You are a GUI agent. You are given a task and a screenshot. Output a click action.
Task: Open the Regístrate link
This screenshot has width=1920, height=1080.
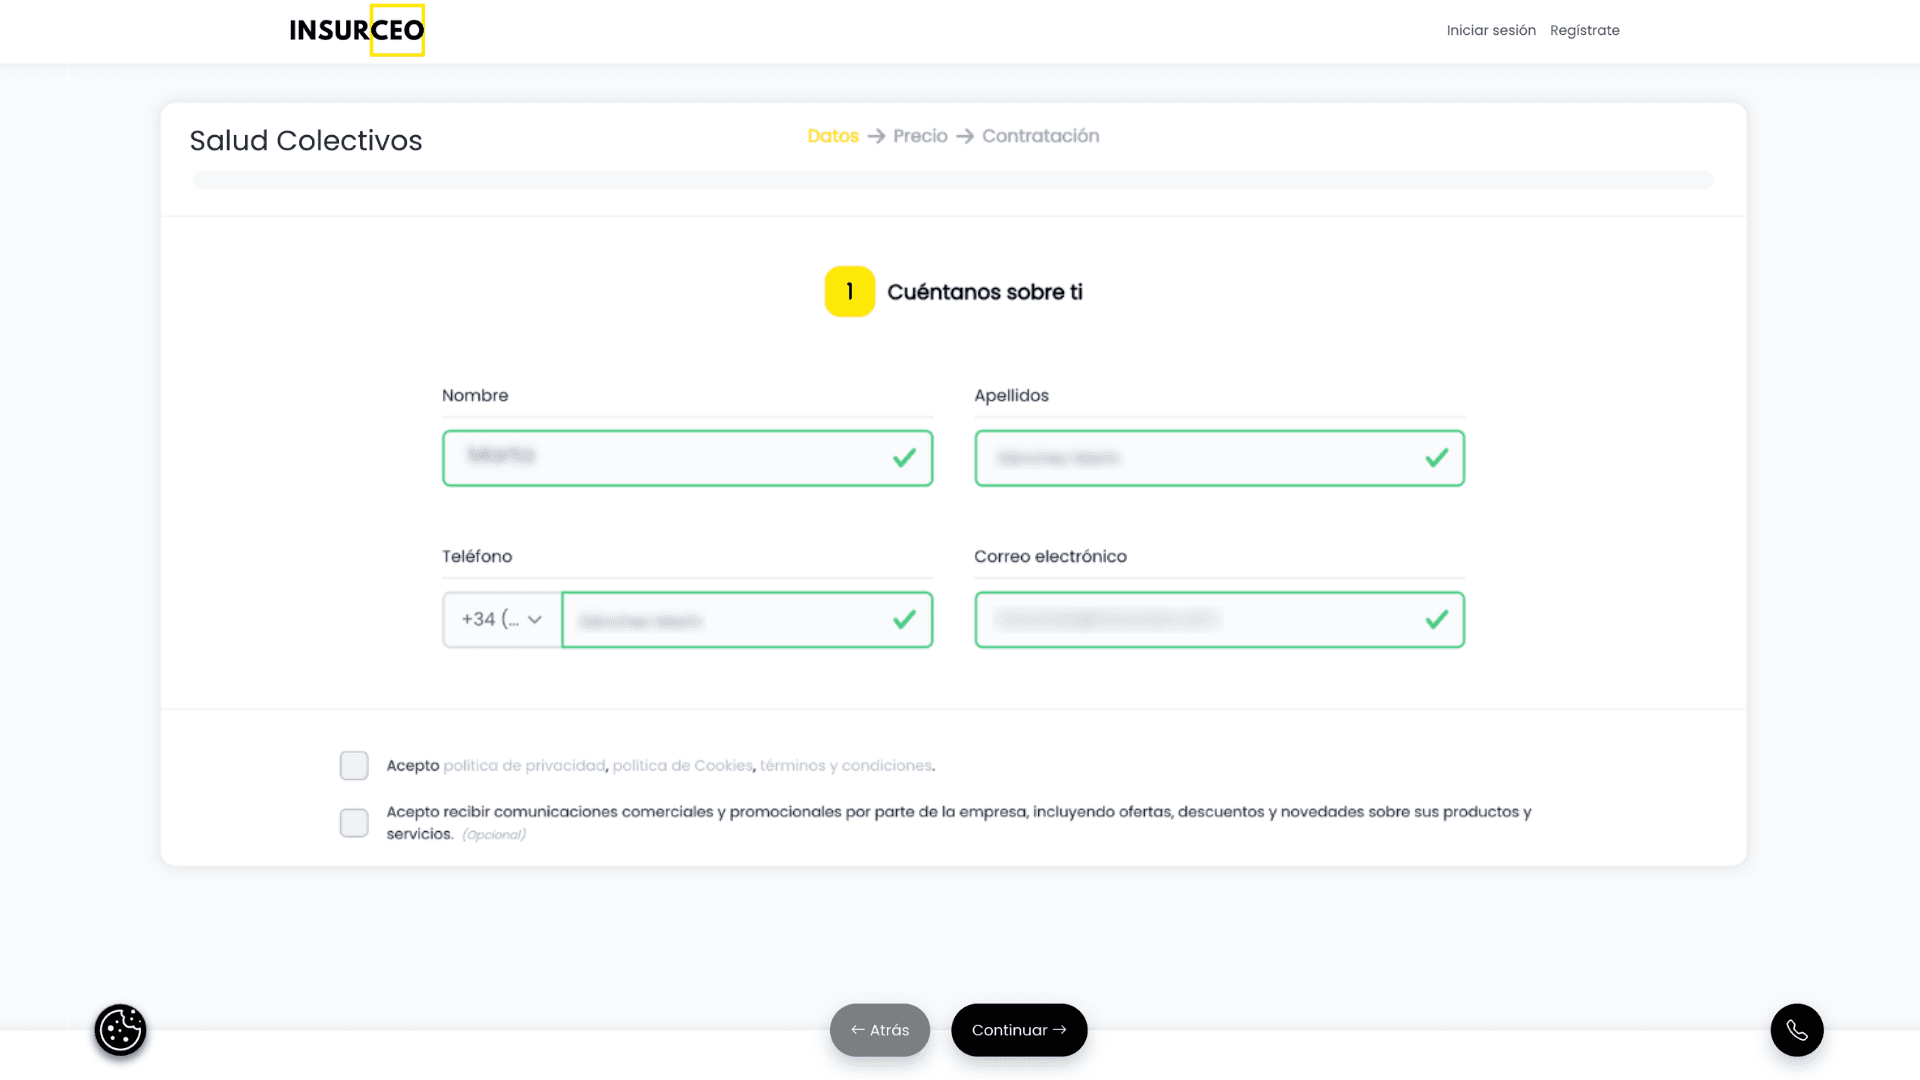[1584, 31]
